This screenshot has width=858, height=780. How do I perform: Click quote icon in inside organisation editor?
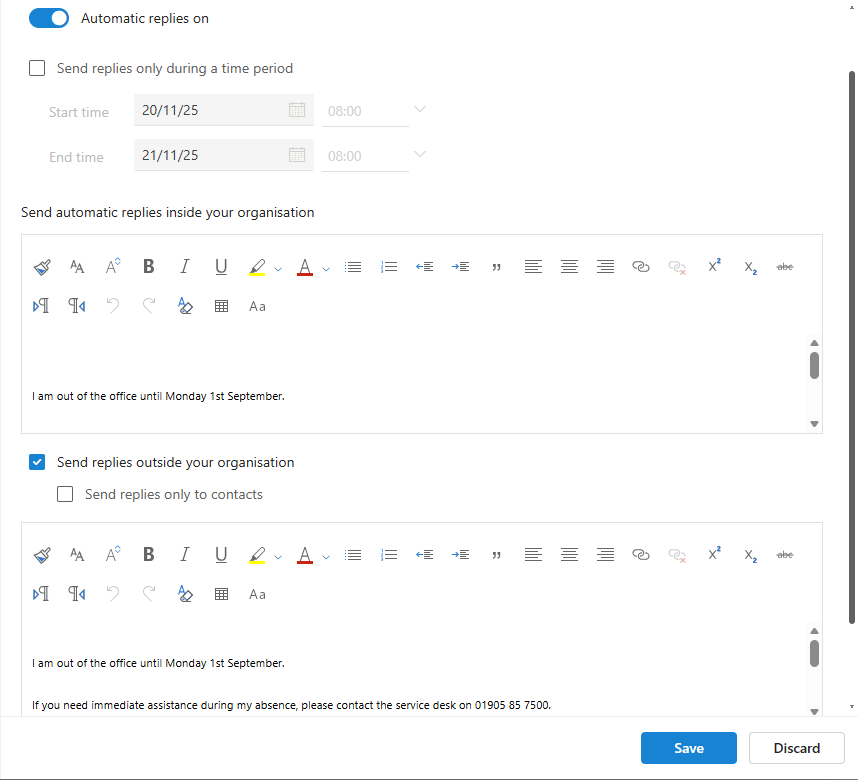pyautogui.click(x=496, y=267)
